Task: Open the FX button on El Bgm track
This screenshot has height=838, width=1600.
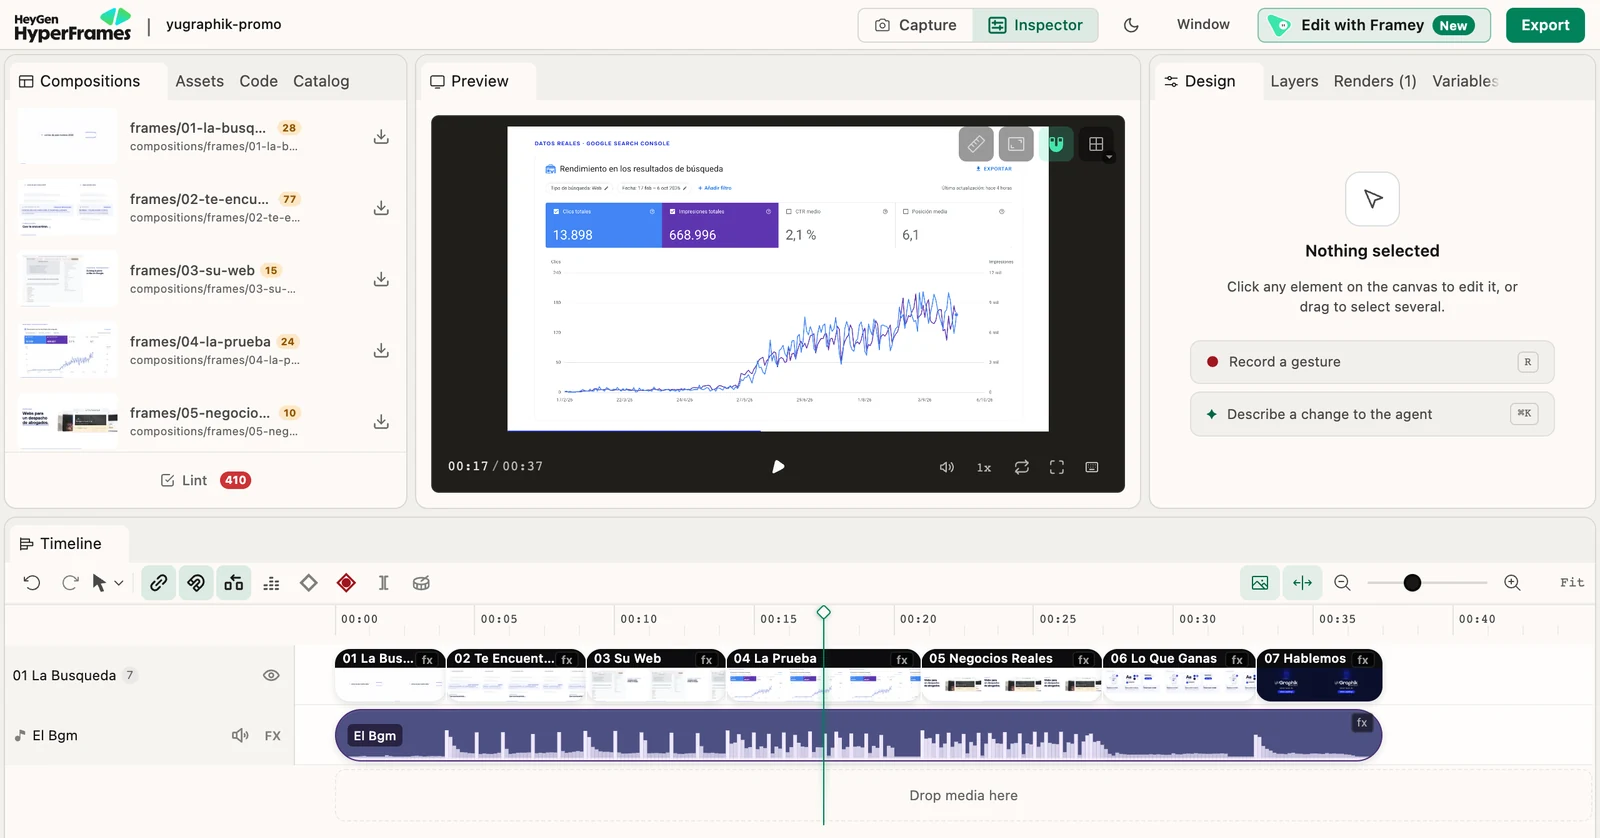Action: (x=273, y=736)
